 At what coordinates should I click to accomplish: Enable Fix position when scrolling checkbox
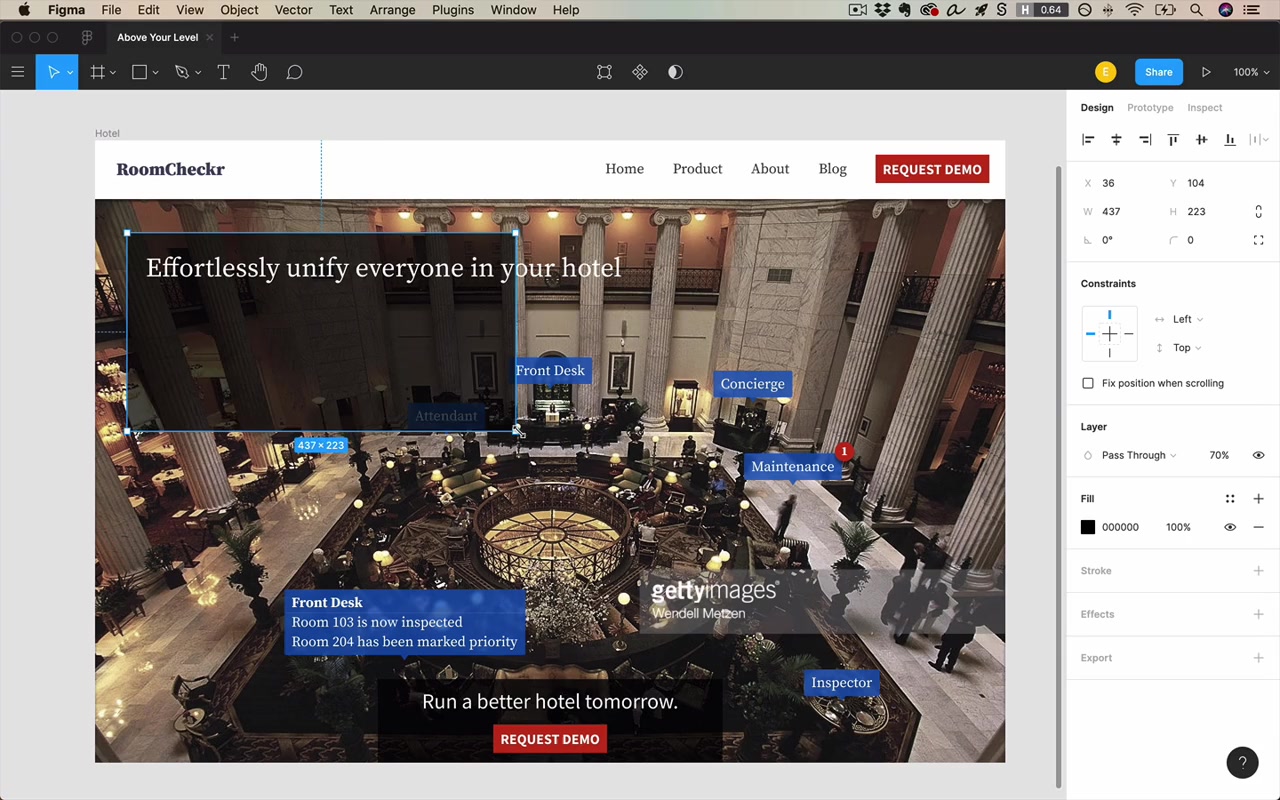click(x=1088, y=383)
